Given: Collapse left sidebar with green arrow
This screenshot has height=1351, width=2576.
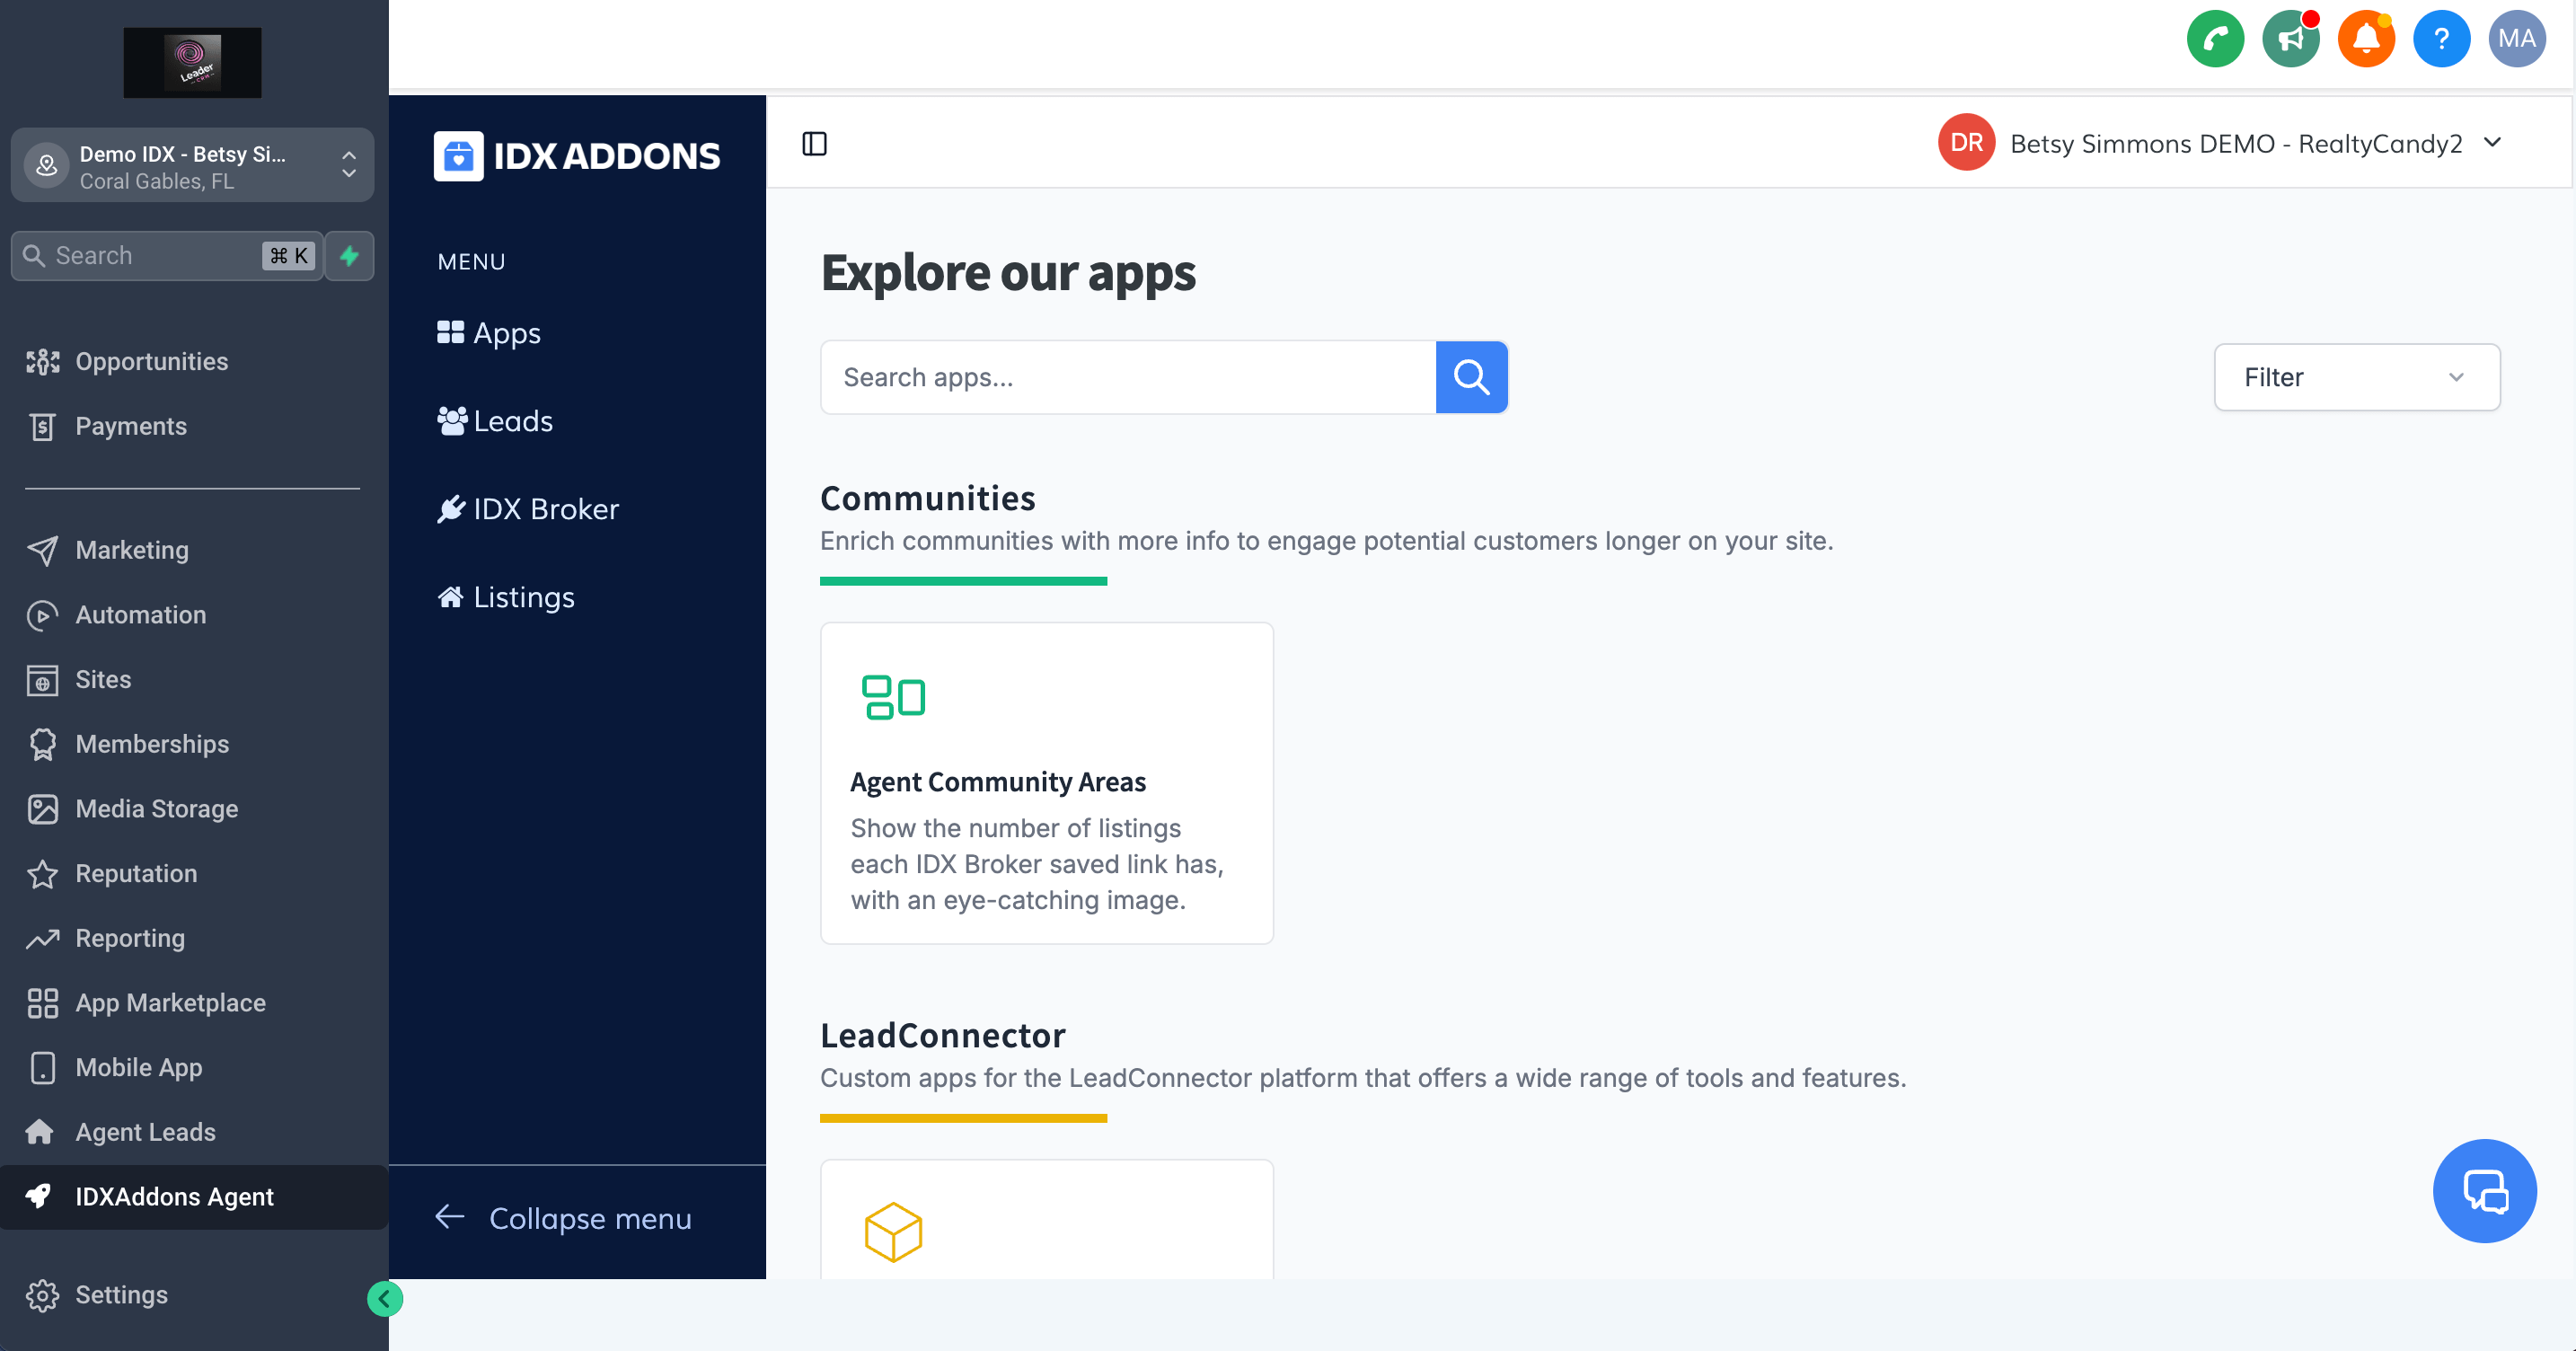Looking at the screenshot, I should coord(384,1299).
